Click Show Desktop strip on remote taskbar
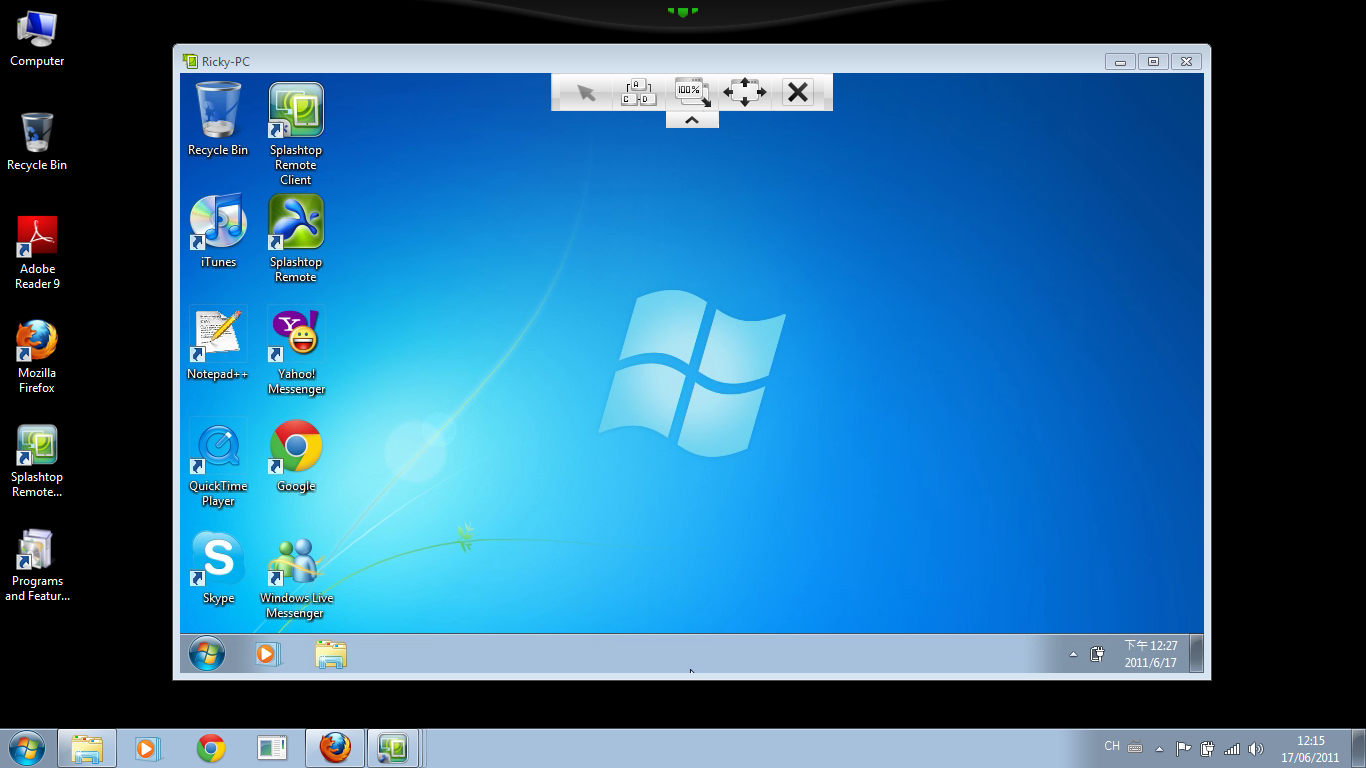This screenshot has width=1366, height=768. pyautogui.click(x=1197, y=654)
